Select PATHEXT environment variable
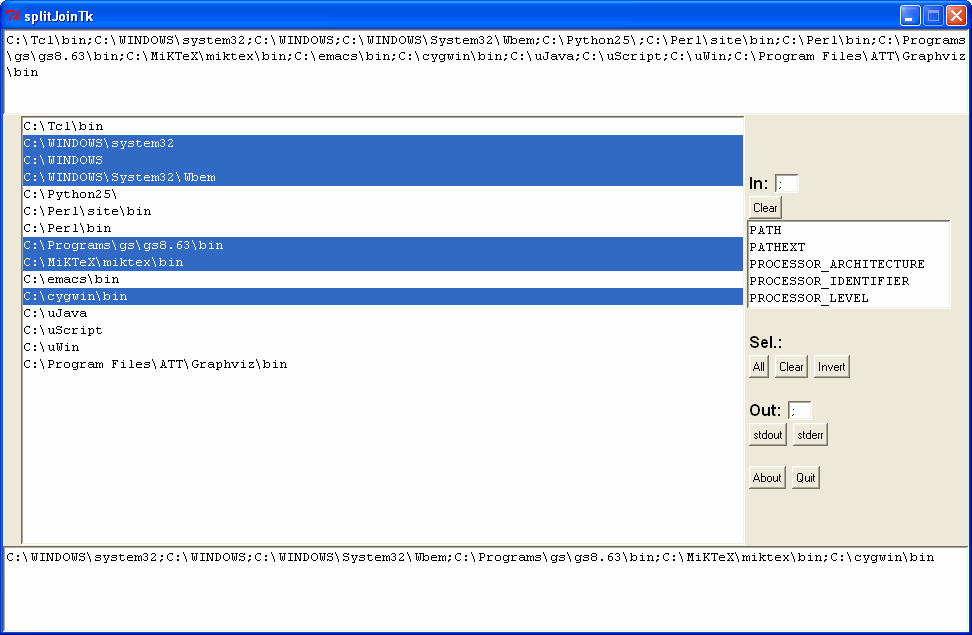 (777, 247)
